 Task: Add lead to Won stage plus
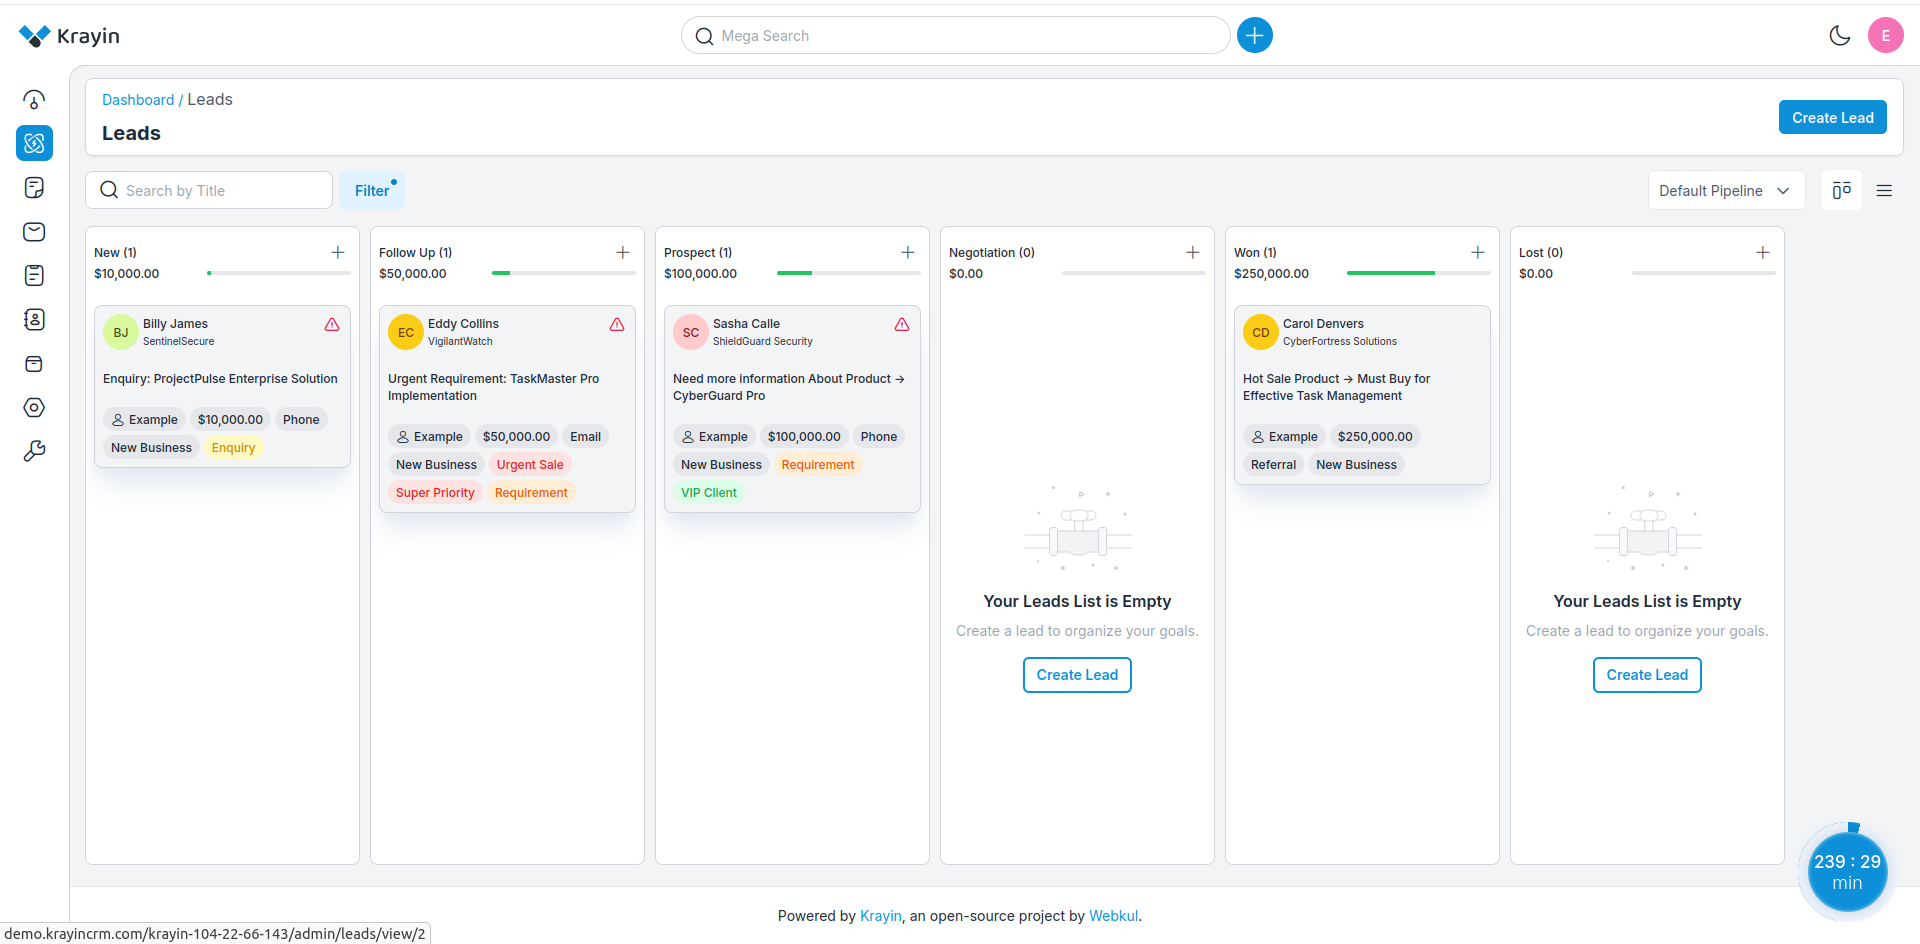[1478, 252]
